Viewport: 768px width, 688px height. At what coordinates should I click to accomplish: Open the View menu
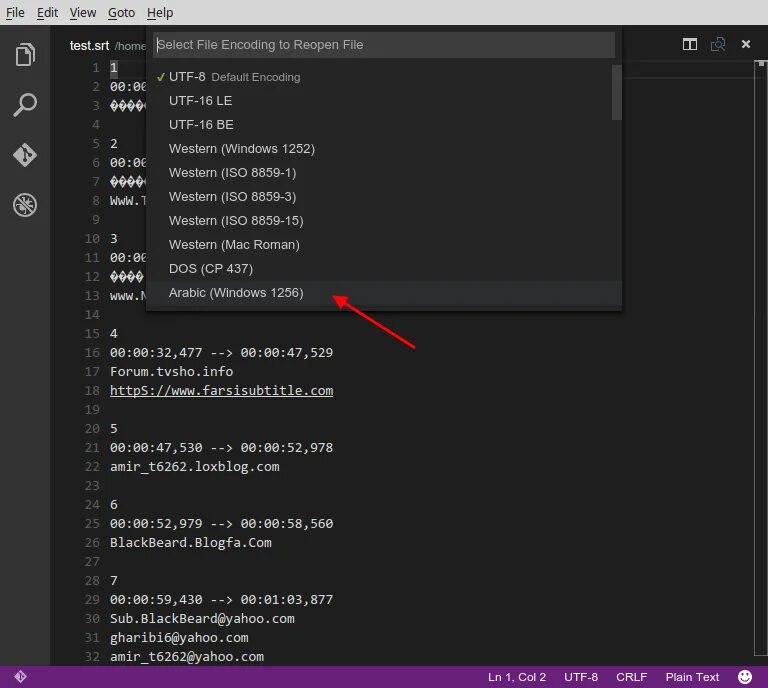tap(83, 13)
